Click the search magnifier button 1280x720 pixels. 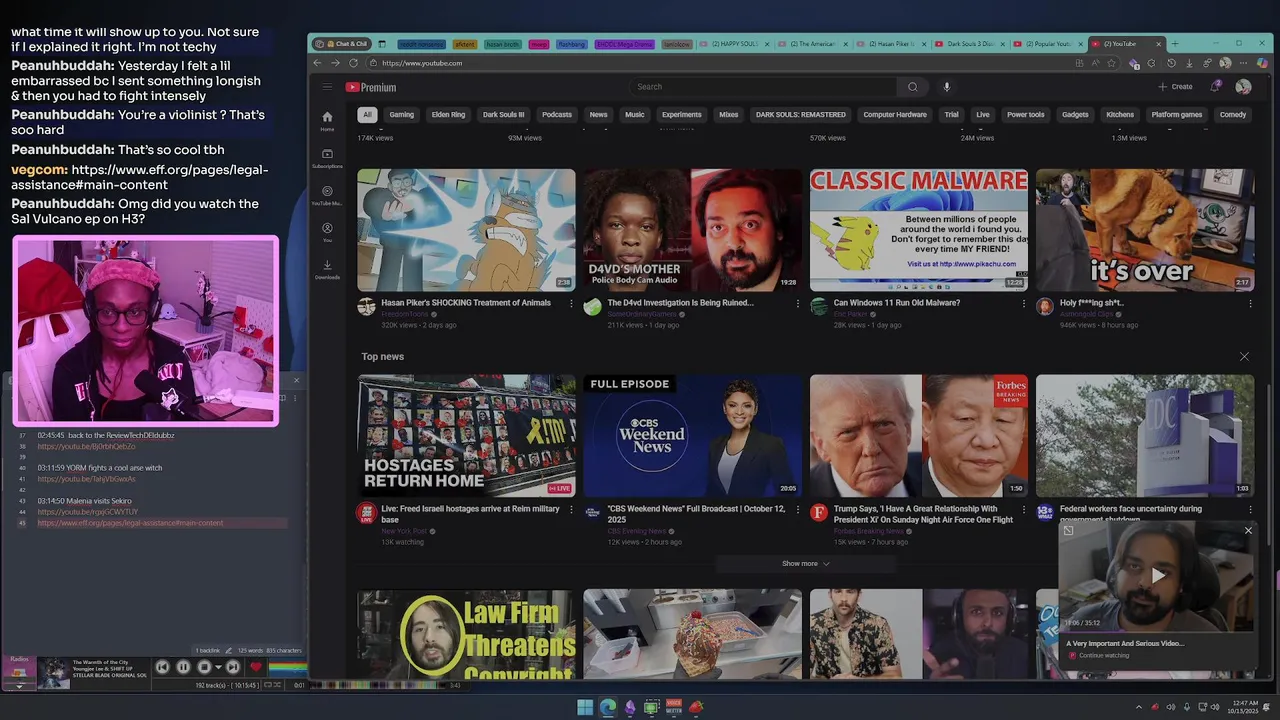tap(912, 87)
